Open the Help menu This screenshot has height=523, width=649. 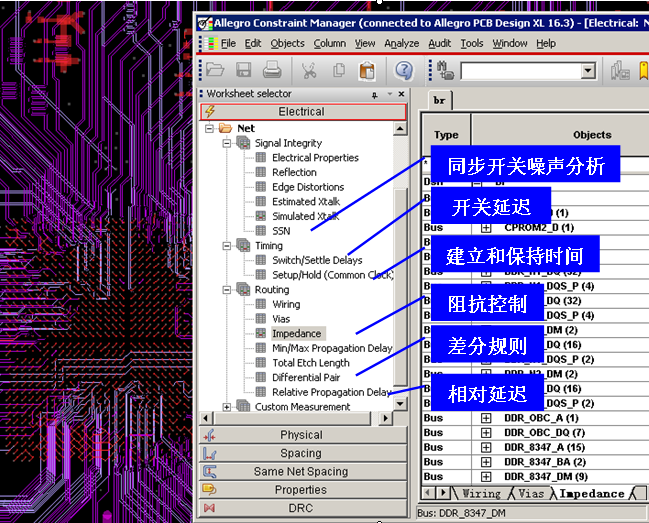click(546, 43)
